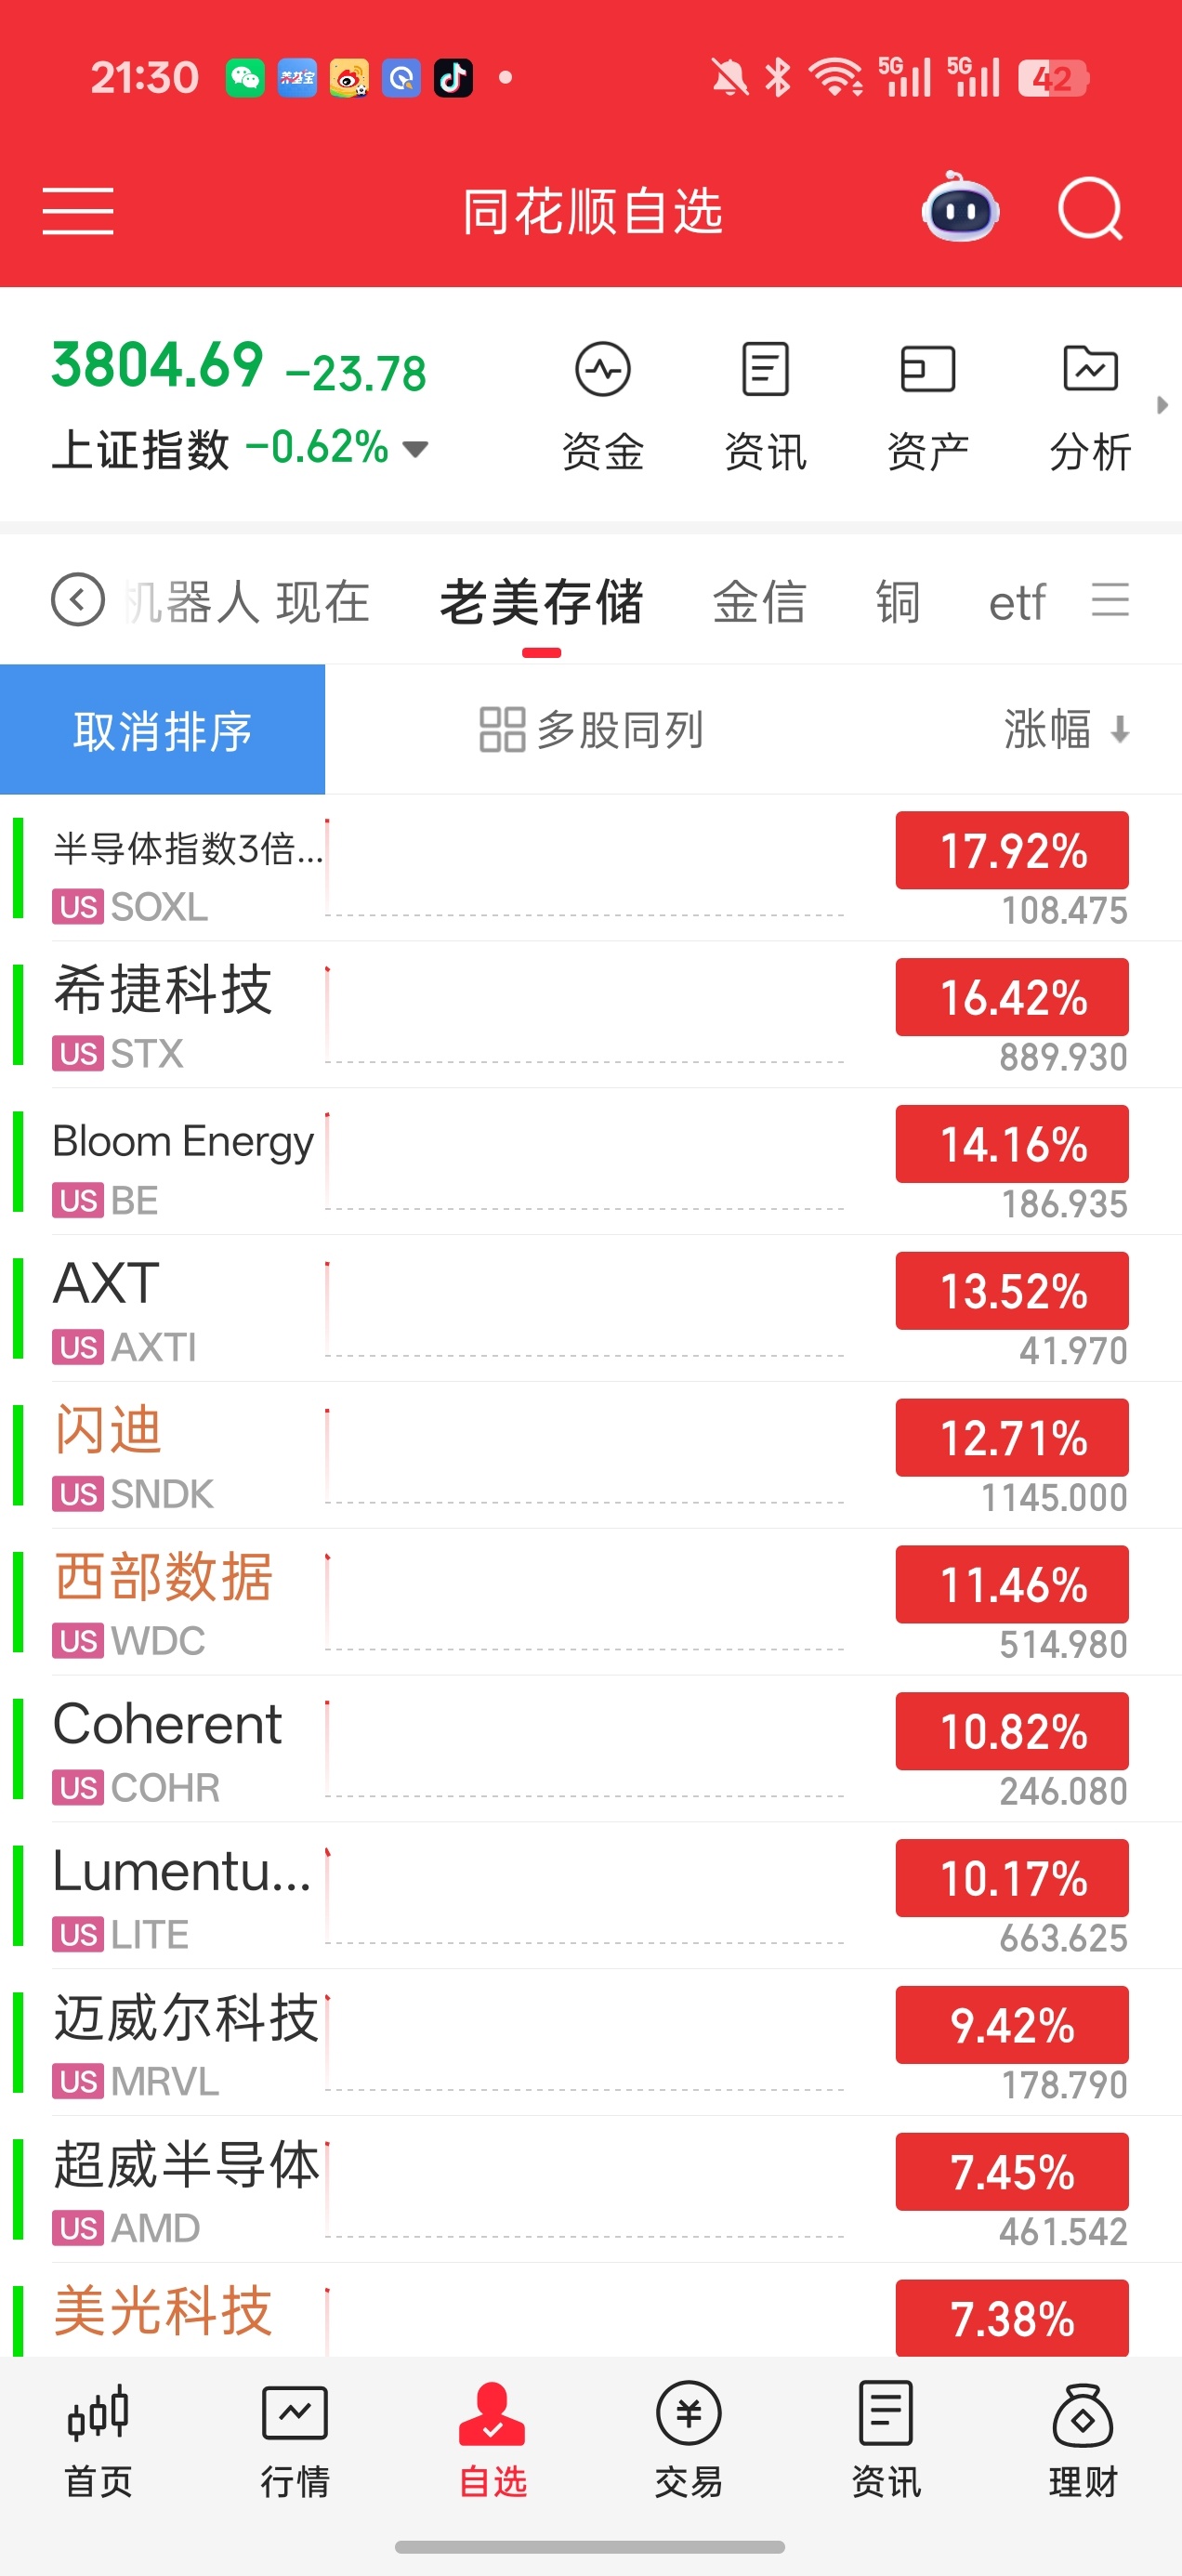Viewport: 1182px width, 2576px height.
Task: Expand 上证指数 index dropdown arrow
Action: pyautogui.click(x=415, y=449)
